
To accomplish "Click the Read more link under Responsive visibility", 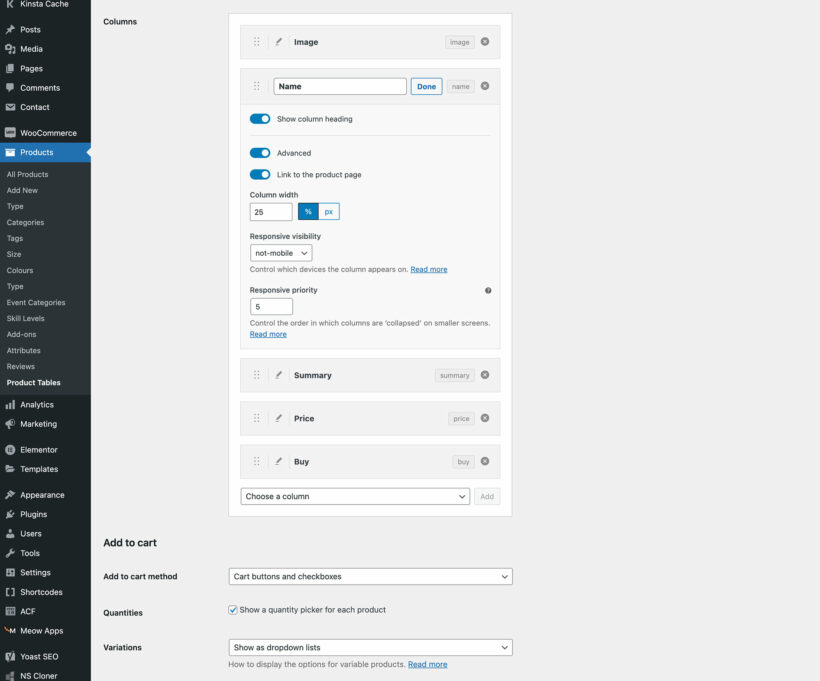I will coord(429,269).
